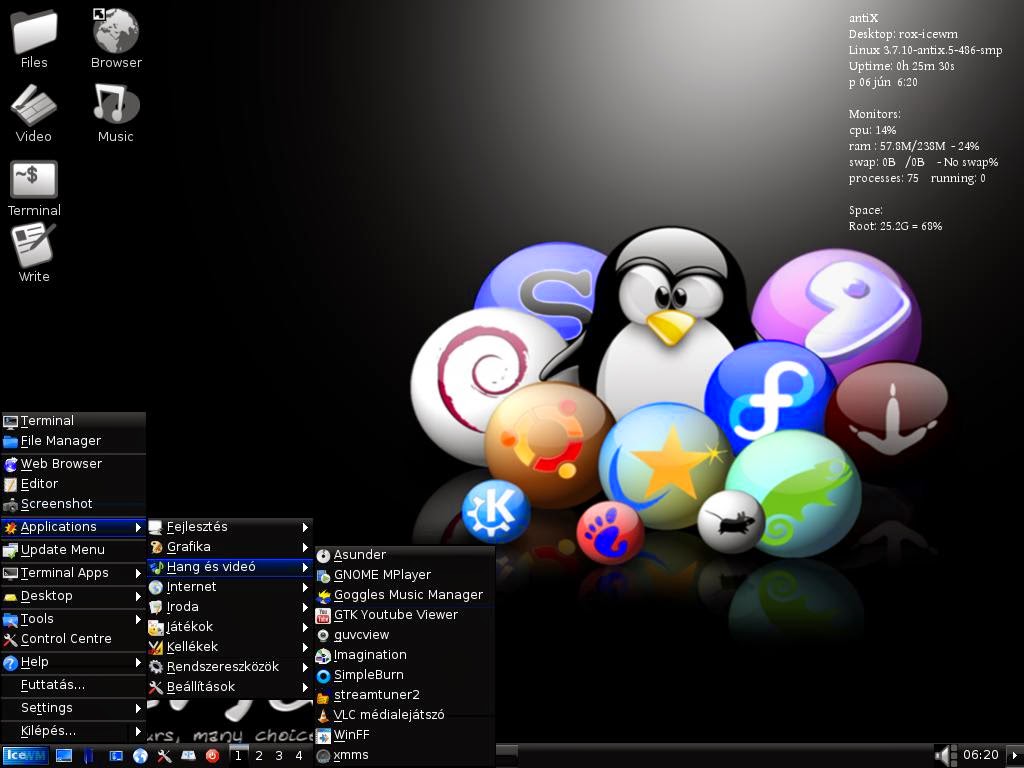Expand the Desktop submenu arrow
Viewport: 1024px width, 768px height.
tap(138, 596)
